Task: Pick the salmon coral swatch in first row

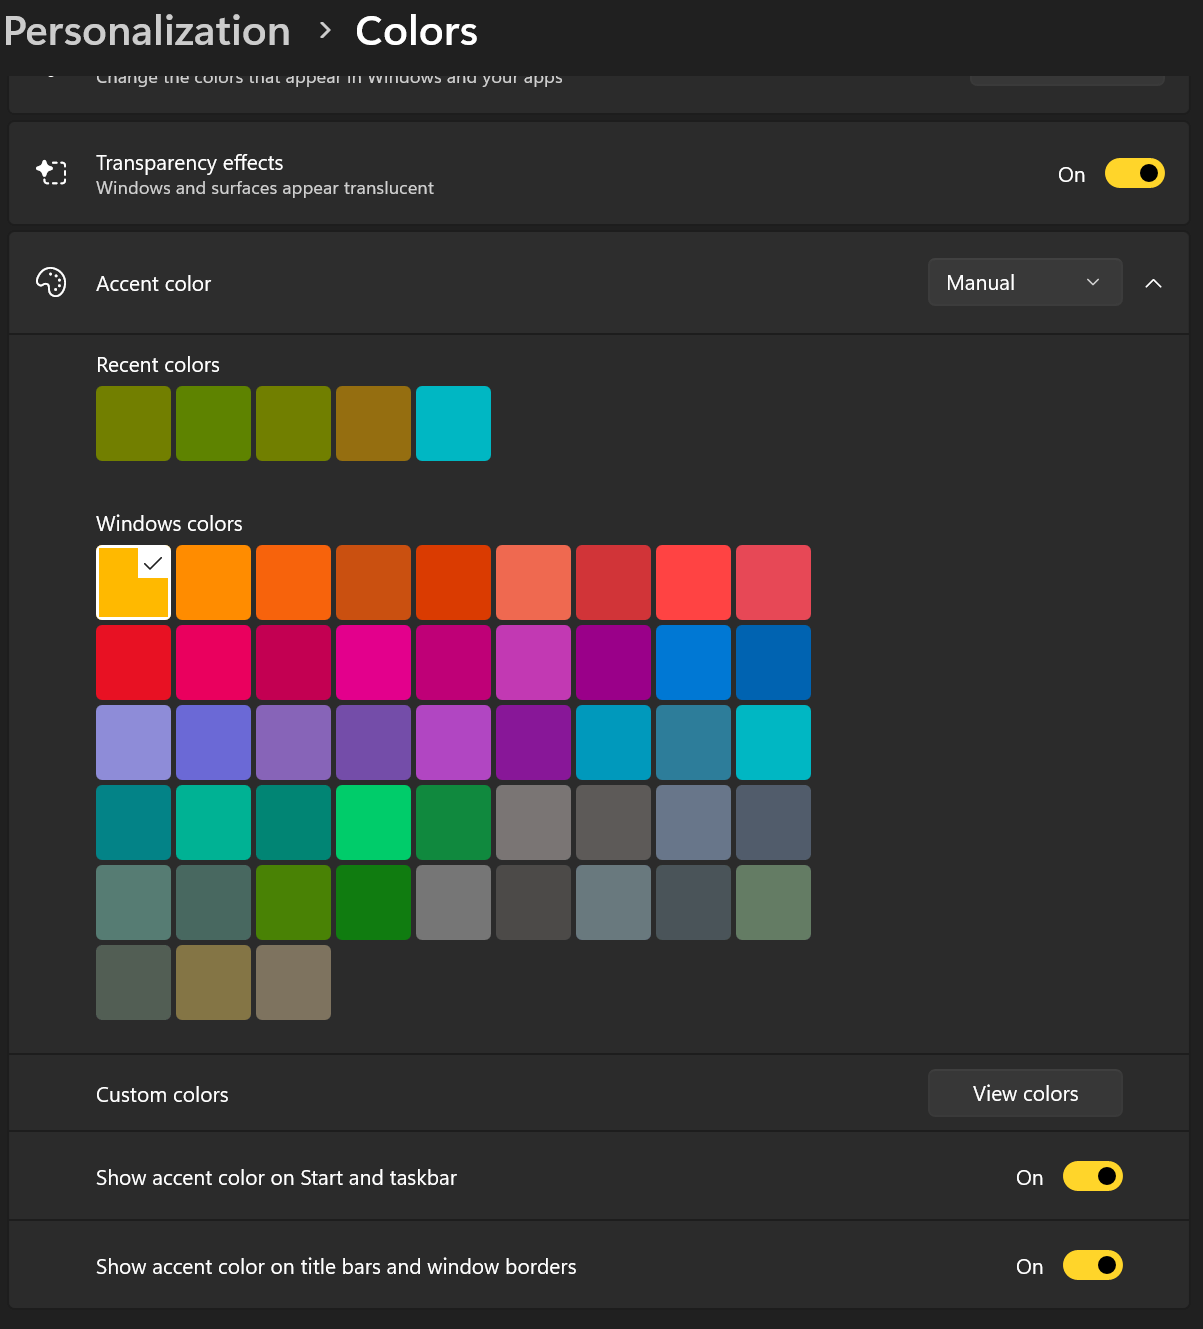Action: click(x=533, y=582)
